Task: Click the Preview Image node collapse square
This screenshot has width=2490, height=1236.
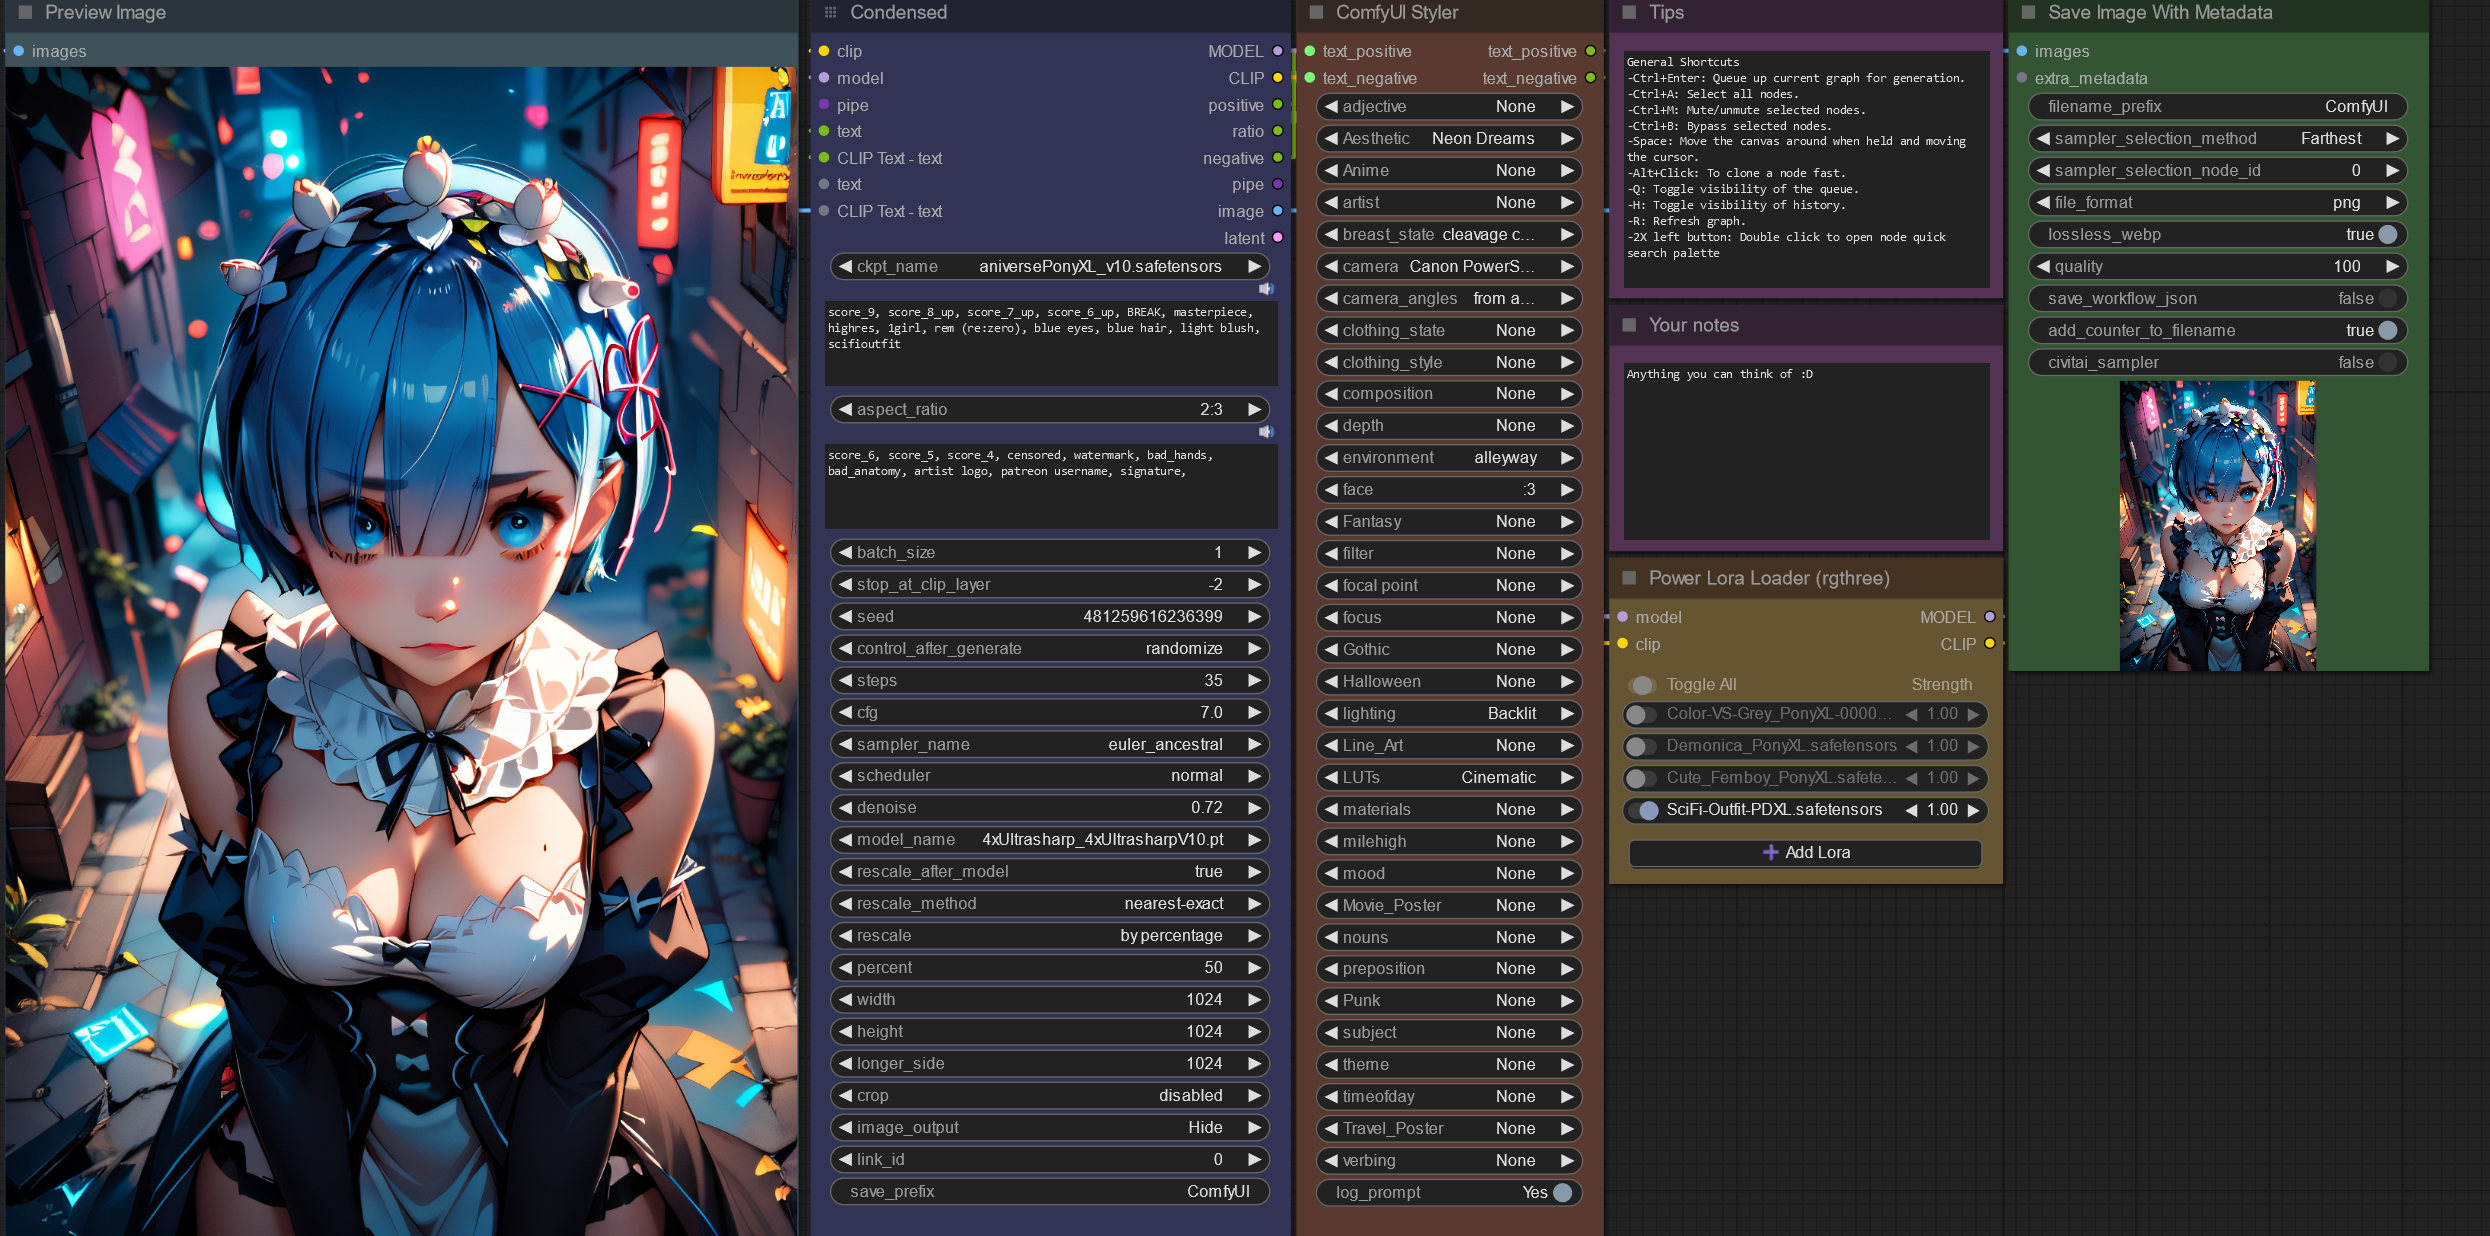Action: pos(25,13)
